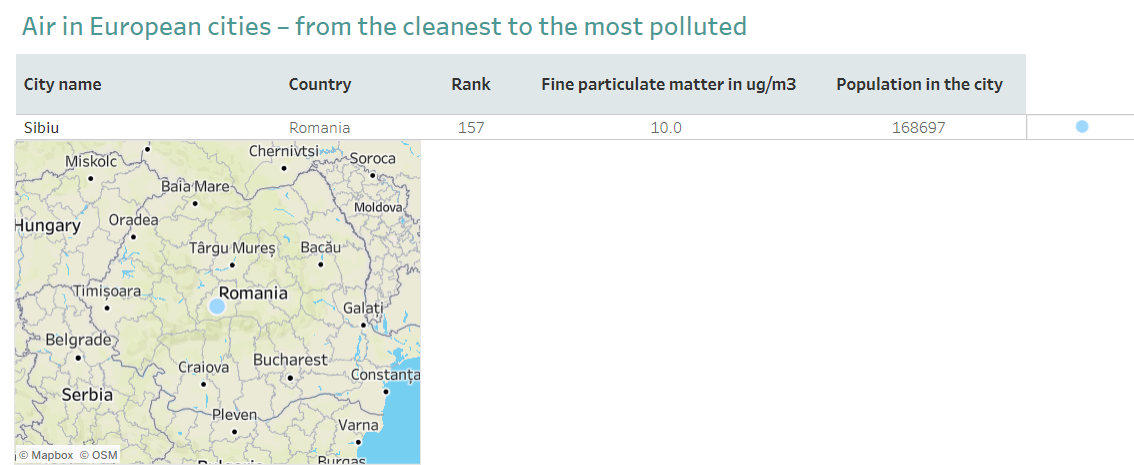Viewport: 1134px width, 465px height.
Task: Click the particulate value 10.0
Action: pyautogui.click(x=666, y=128)
